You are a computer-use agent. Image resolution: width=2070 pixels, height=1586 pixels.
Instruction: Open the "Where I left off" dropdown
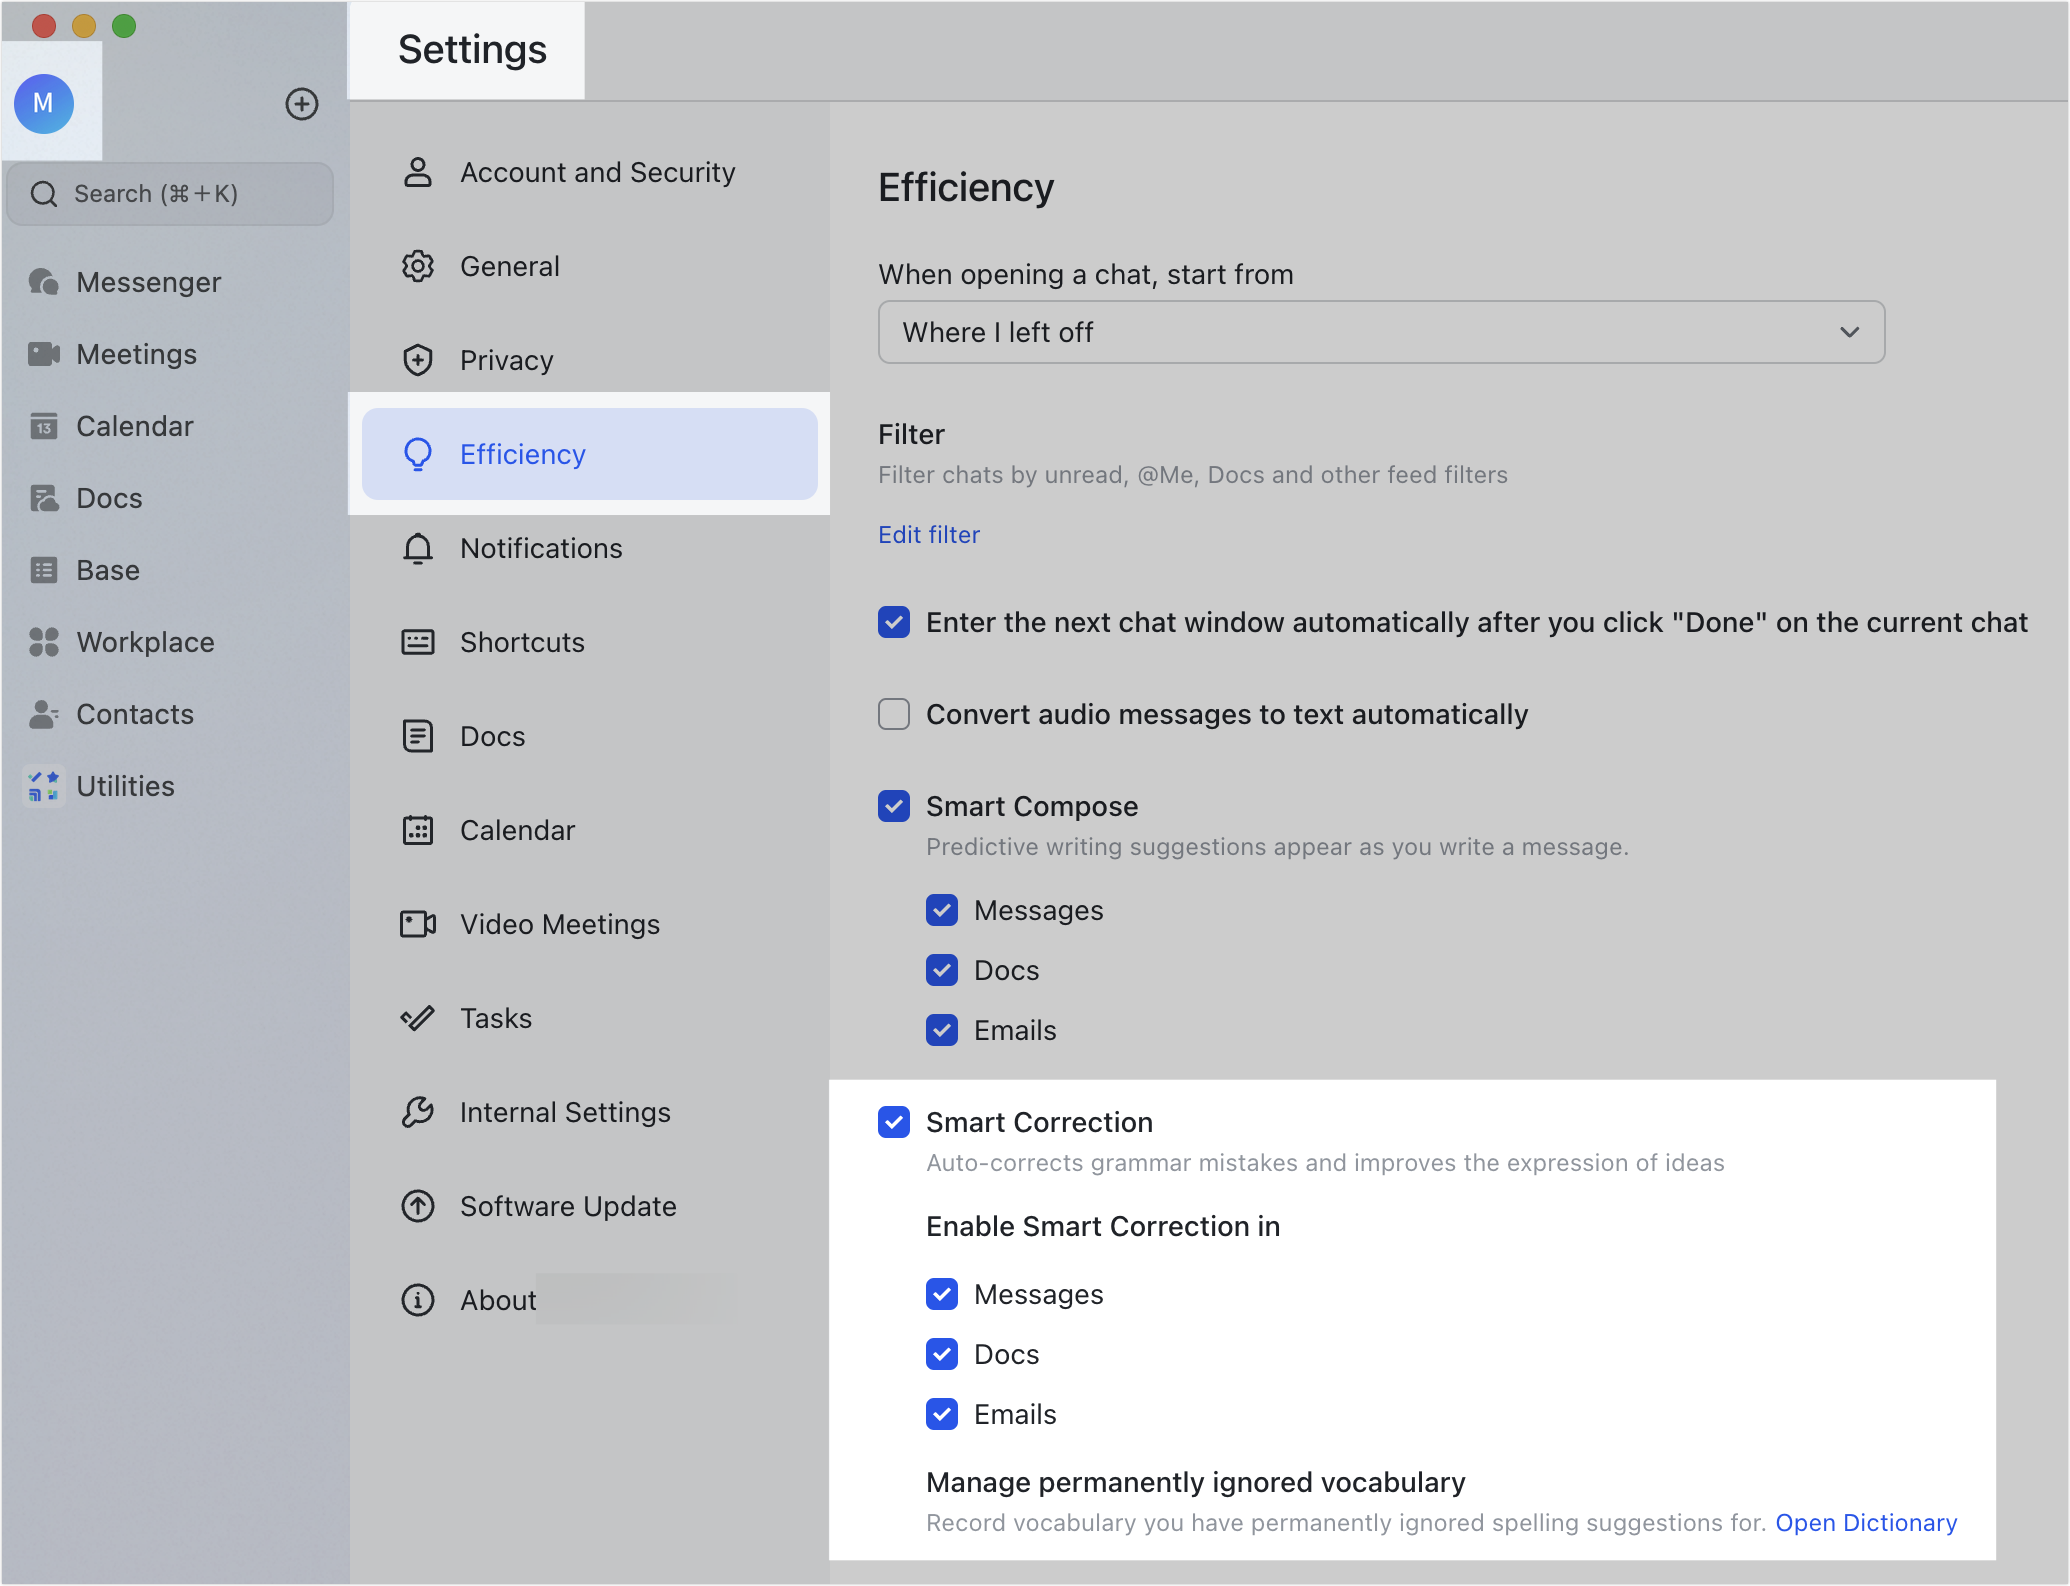(x=1381, y=332)
